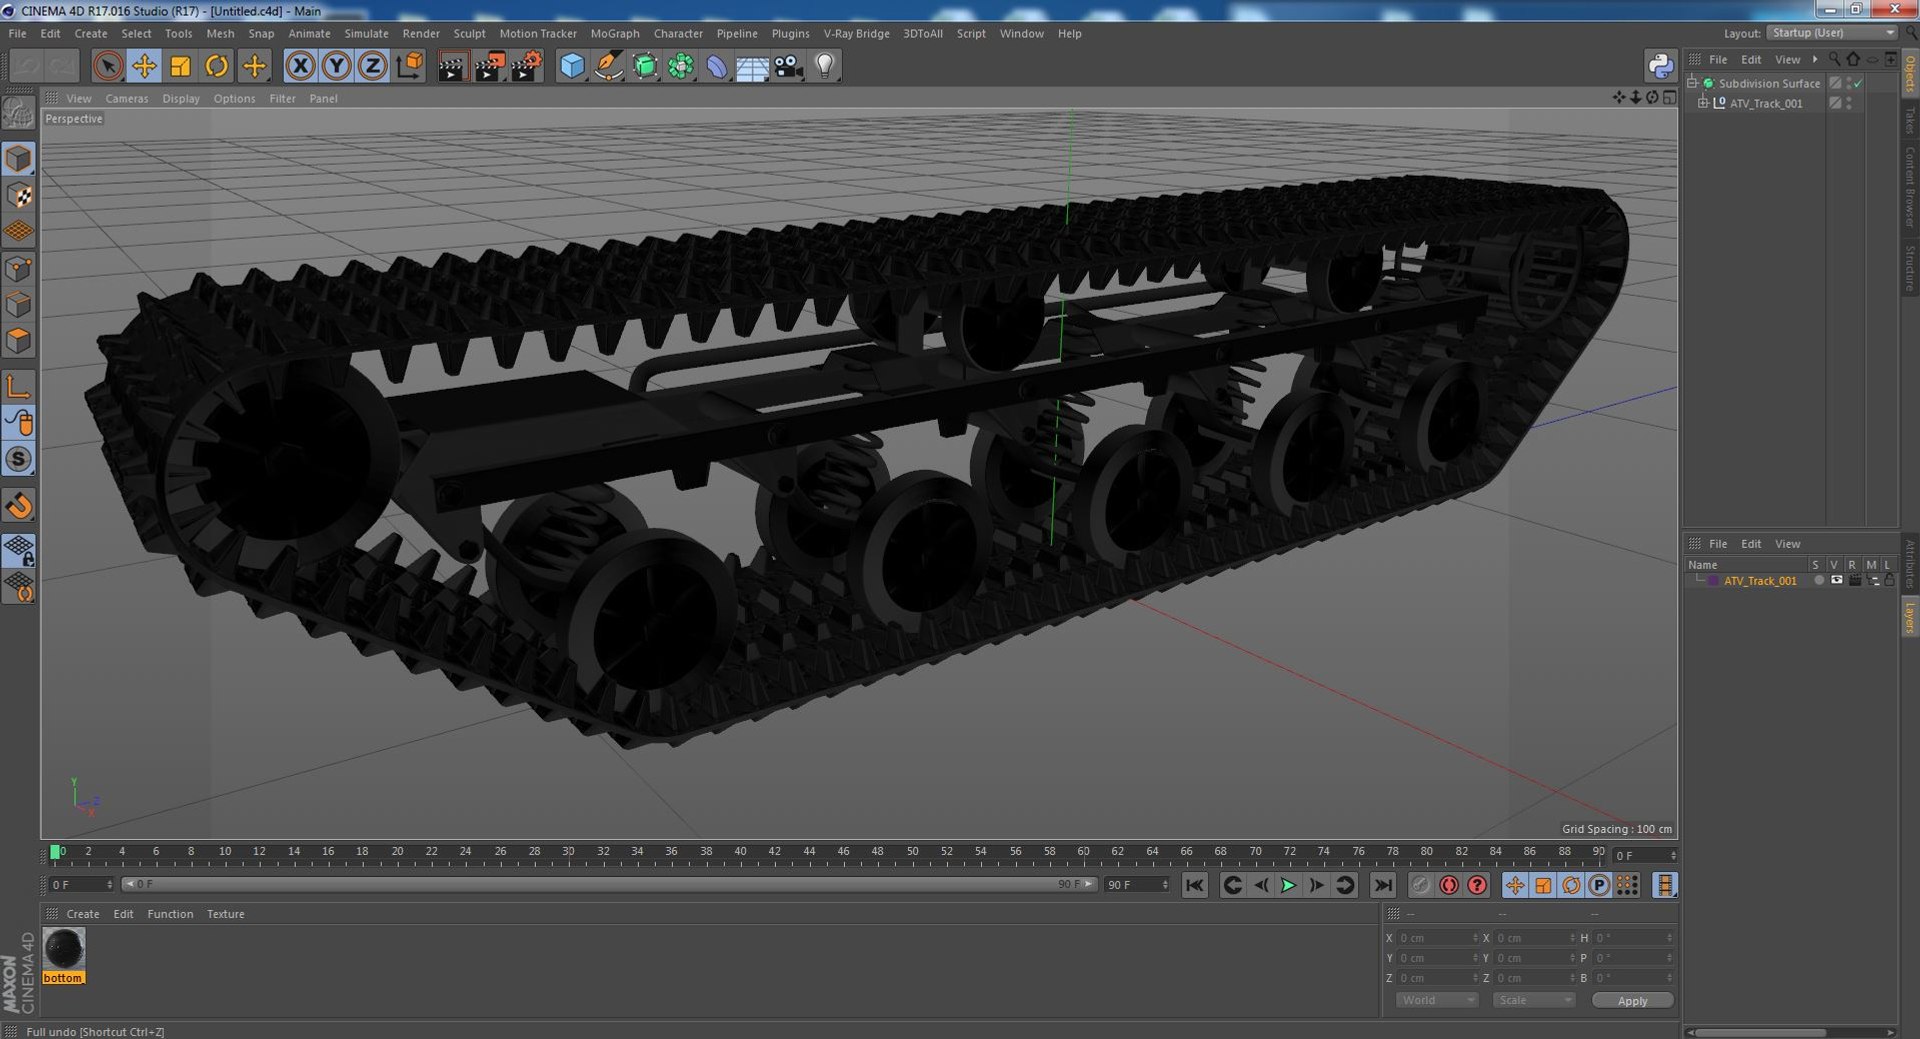
Task: Toggle layer visibility eye for ATV_Track_001
Action: tap(1837, 581)
